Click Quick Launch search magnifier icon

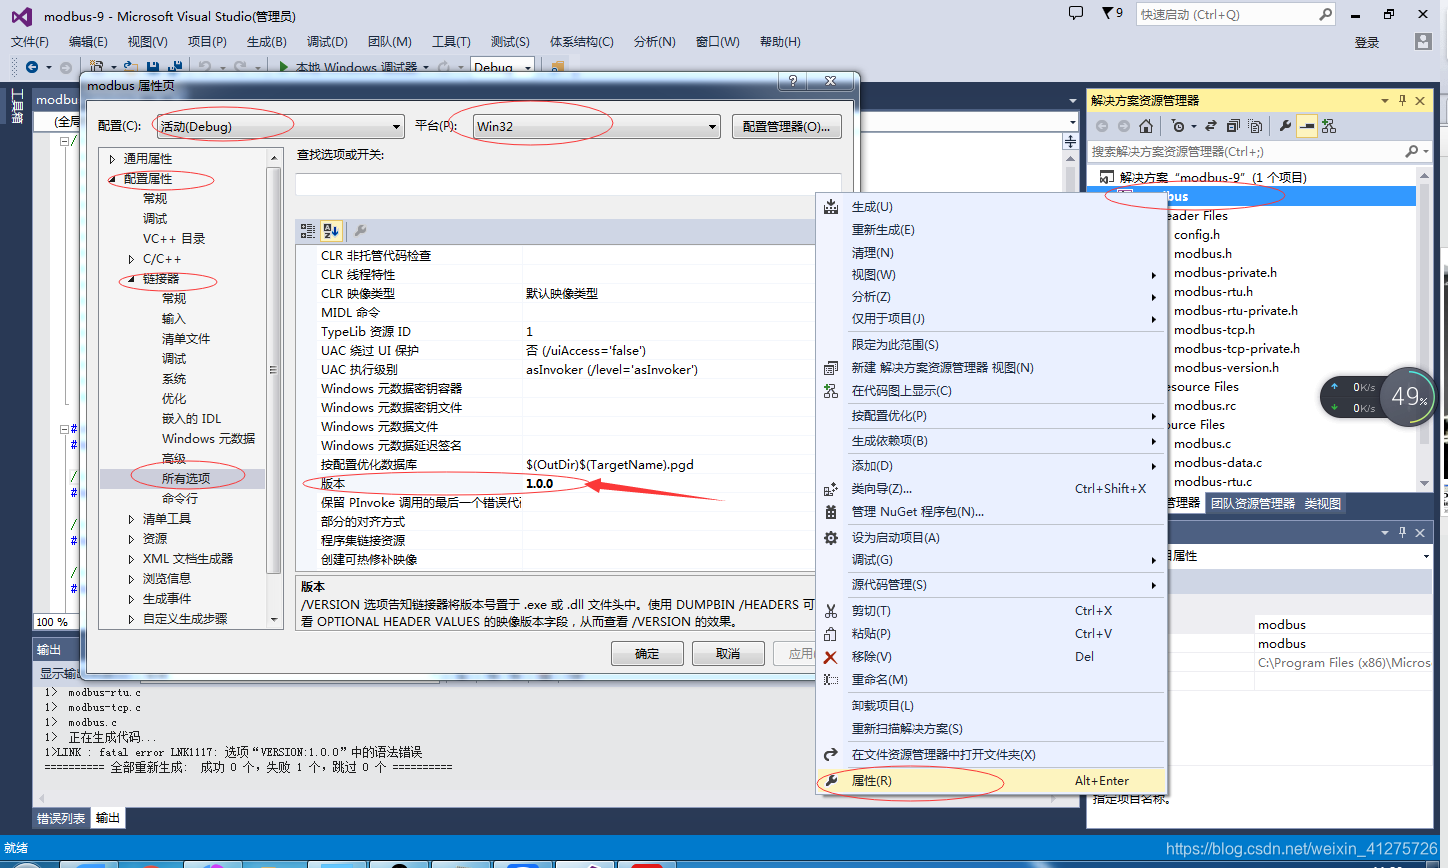pyautogui.click(x=1325, y=14)
